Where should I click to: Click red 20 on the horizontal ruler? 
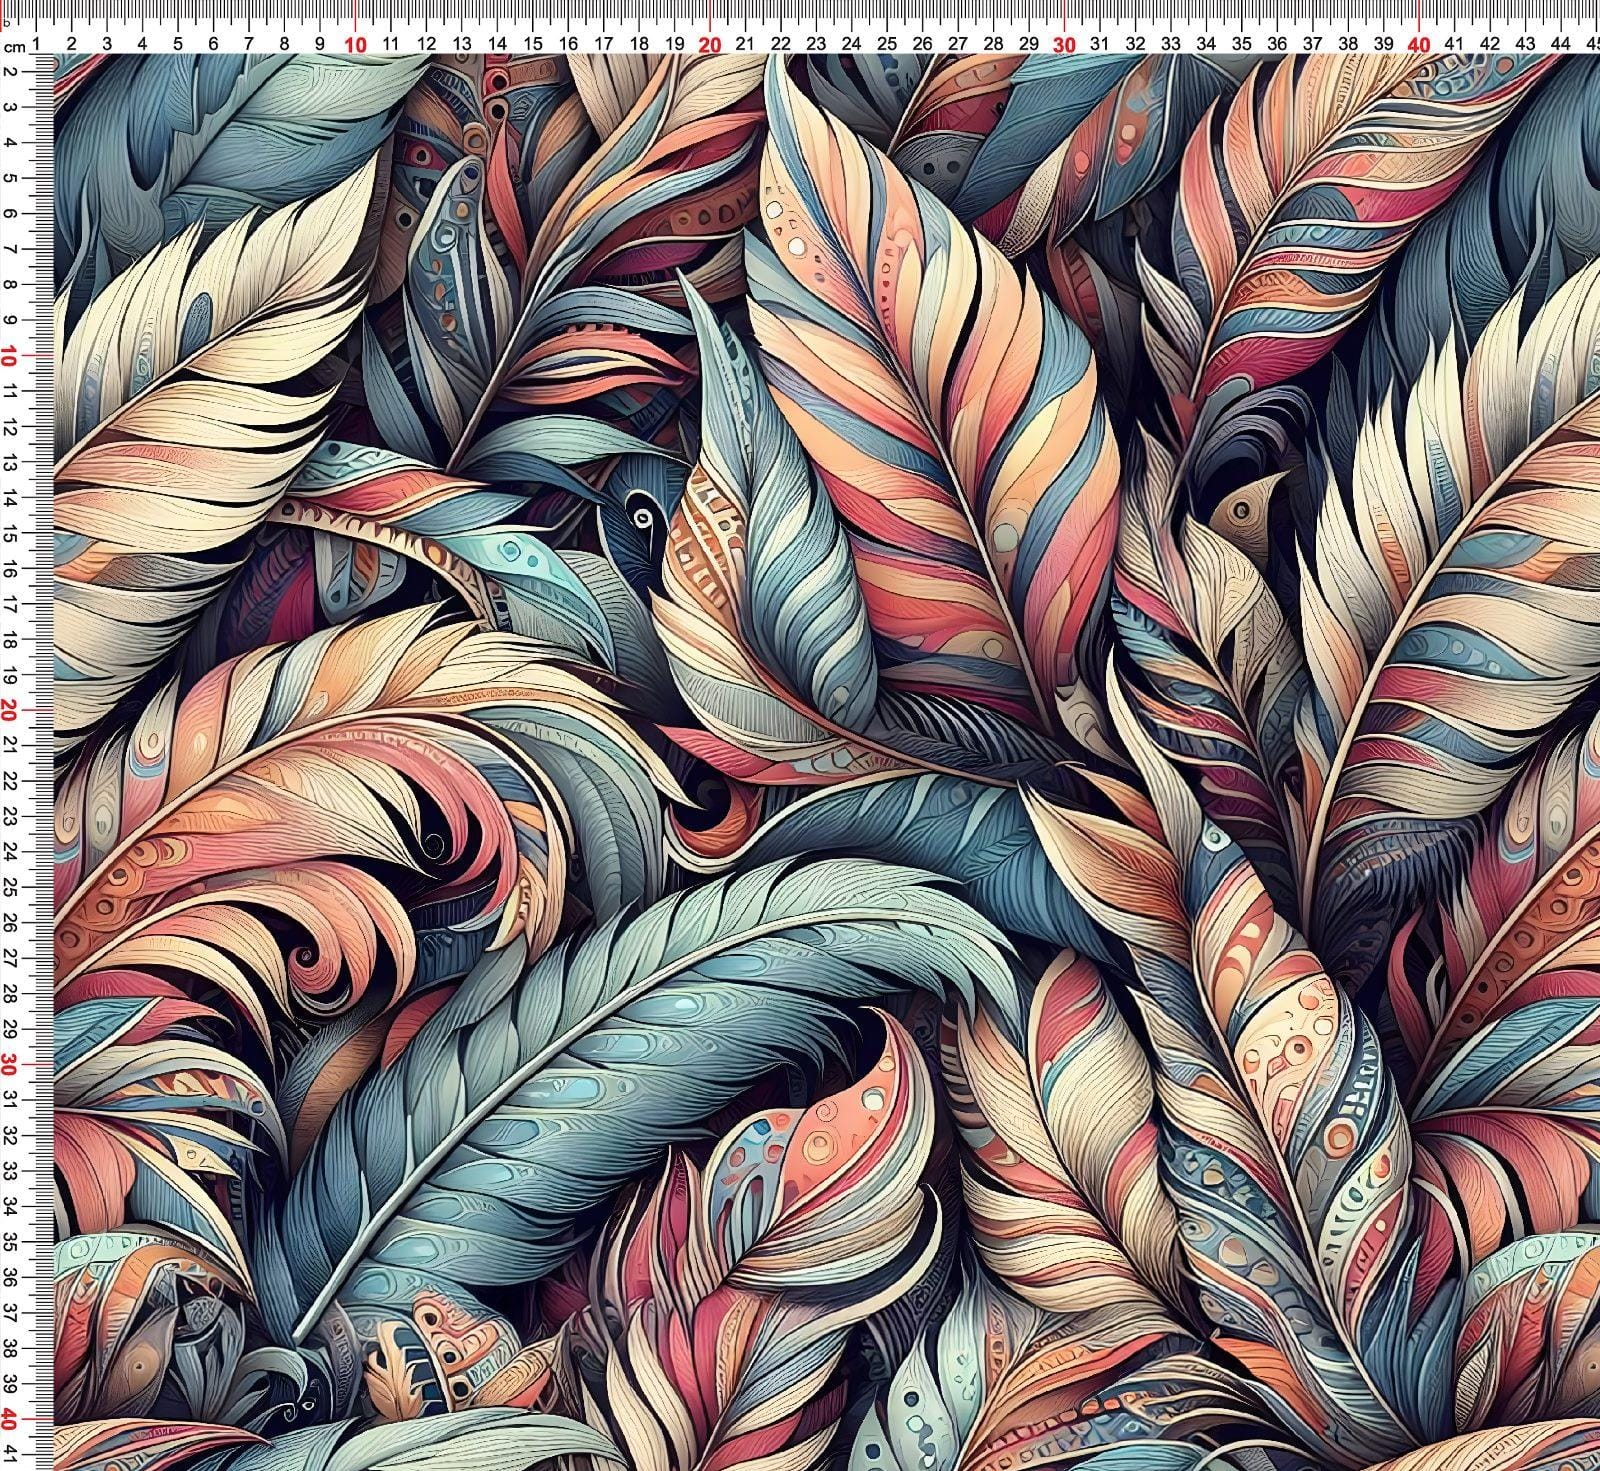(709, 44)
